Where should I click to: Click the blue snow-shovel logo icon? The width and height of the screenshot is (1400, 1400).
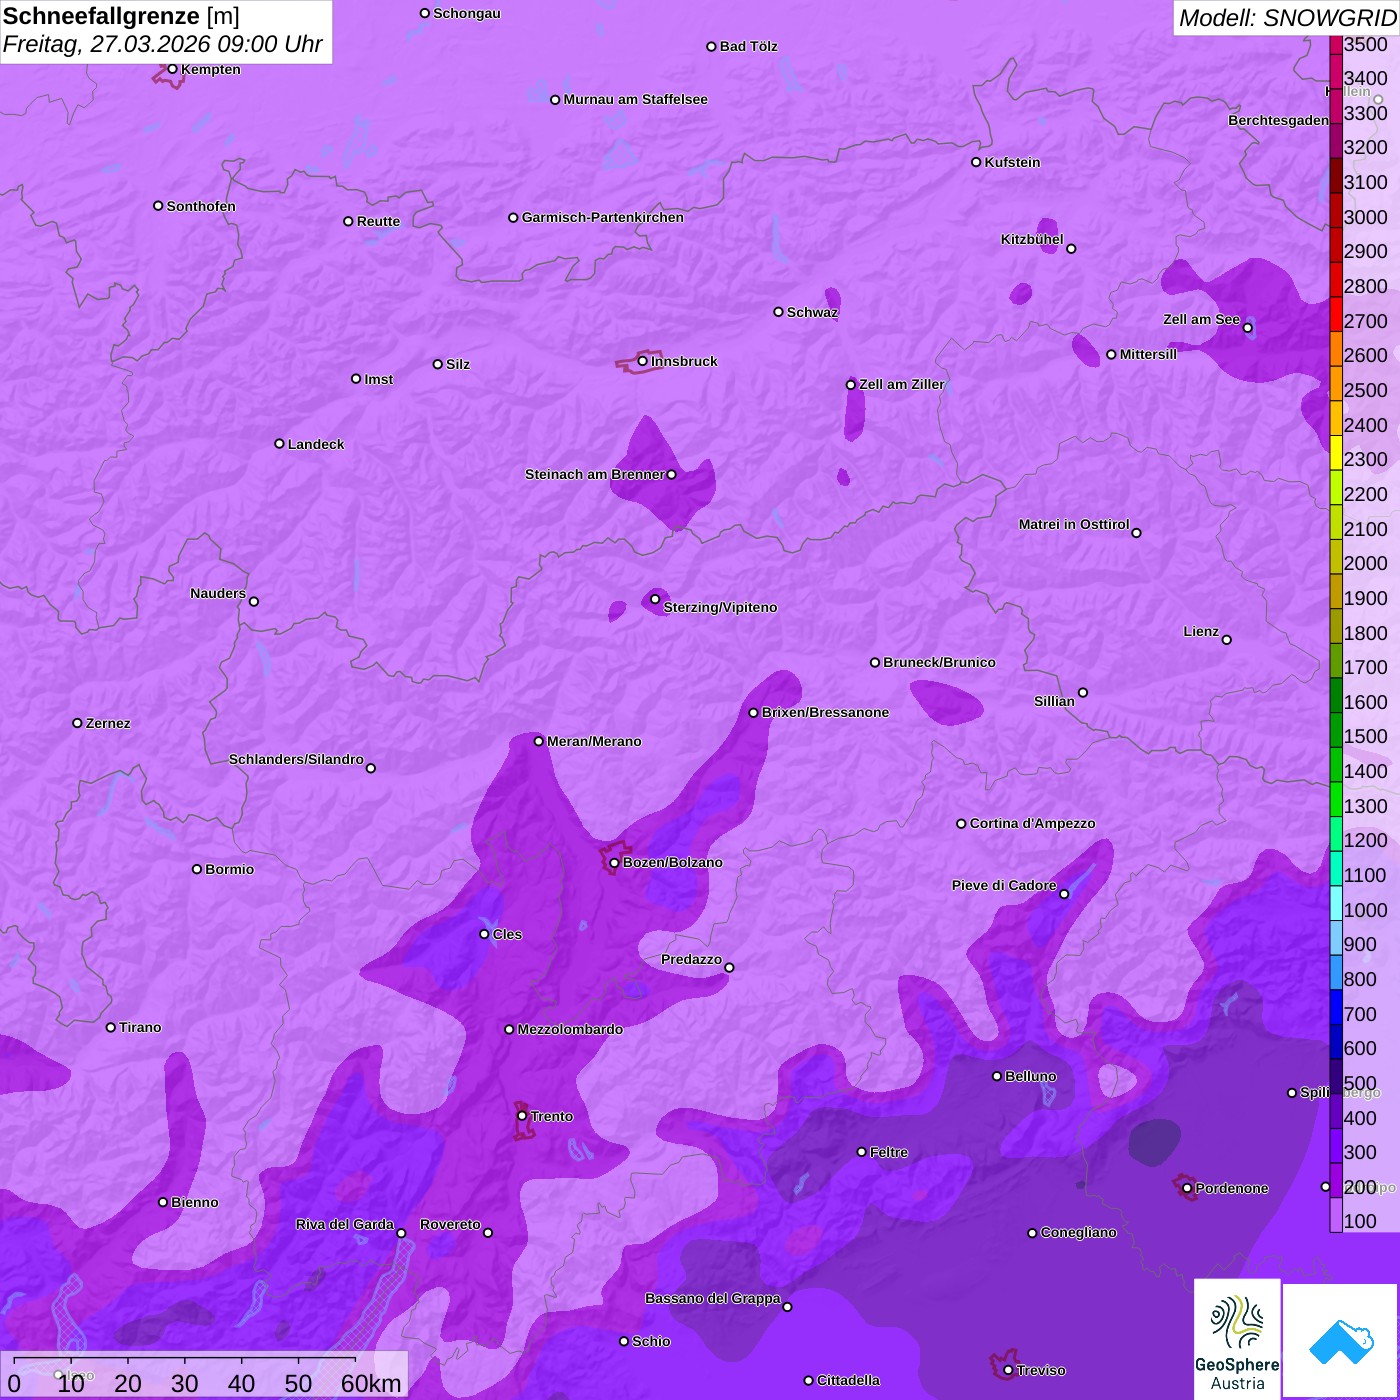[1341, 1342]
